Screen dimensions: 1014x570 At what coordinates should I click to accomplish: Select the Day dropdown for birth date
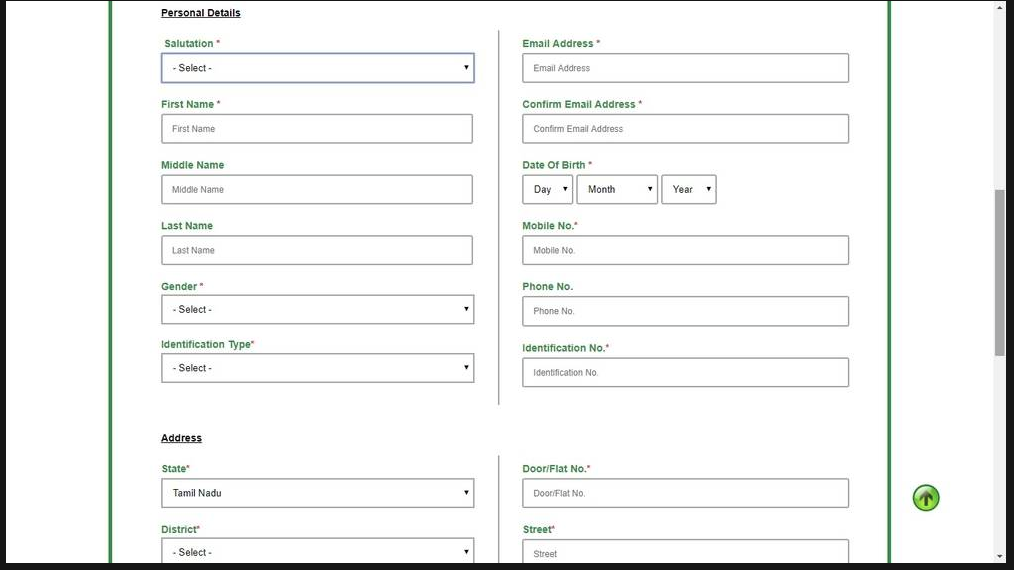(547, 190)
